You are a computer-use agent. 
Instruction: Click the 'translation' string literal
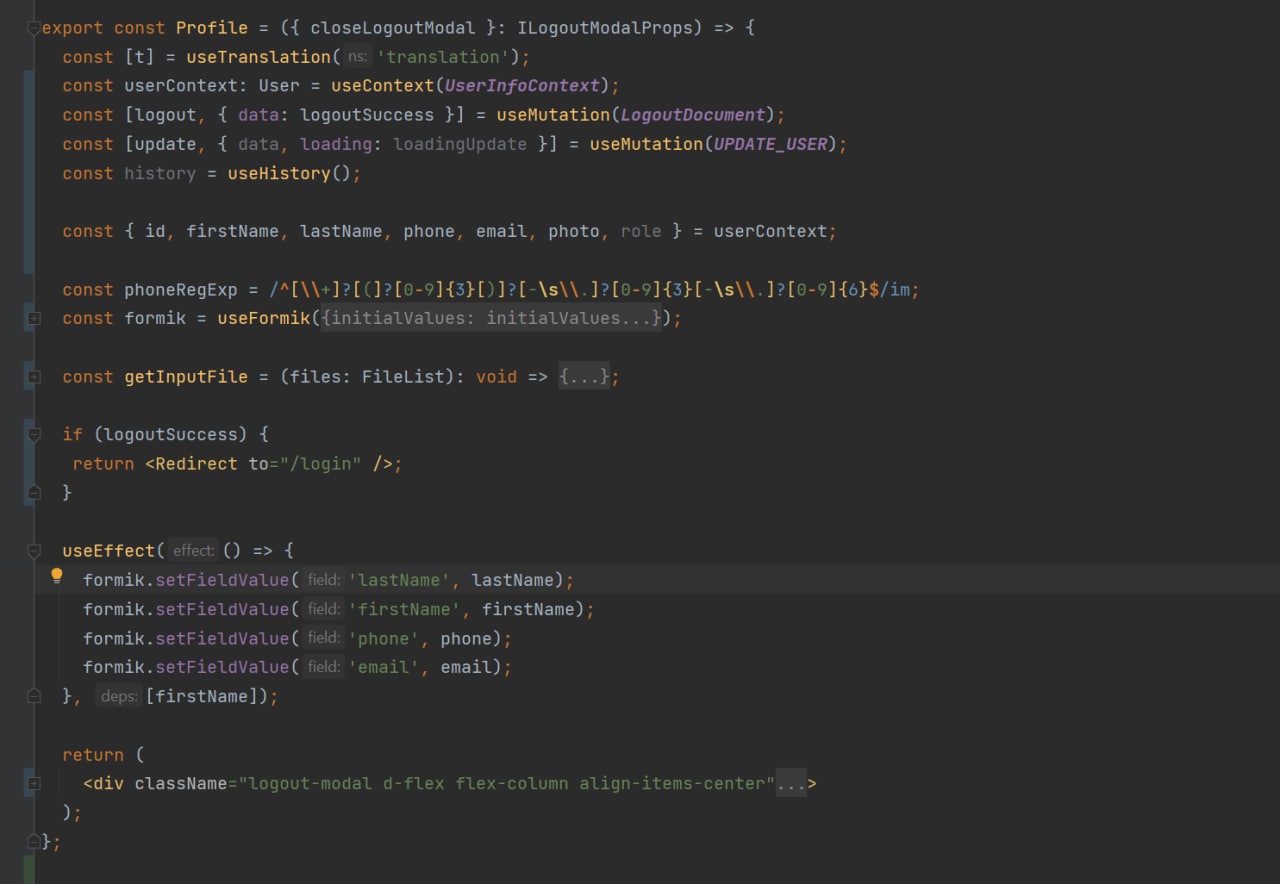pyautogui.click(x=443, y=57)
